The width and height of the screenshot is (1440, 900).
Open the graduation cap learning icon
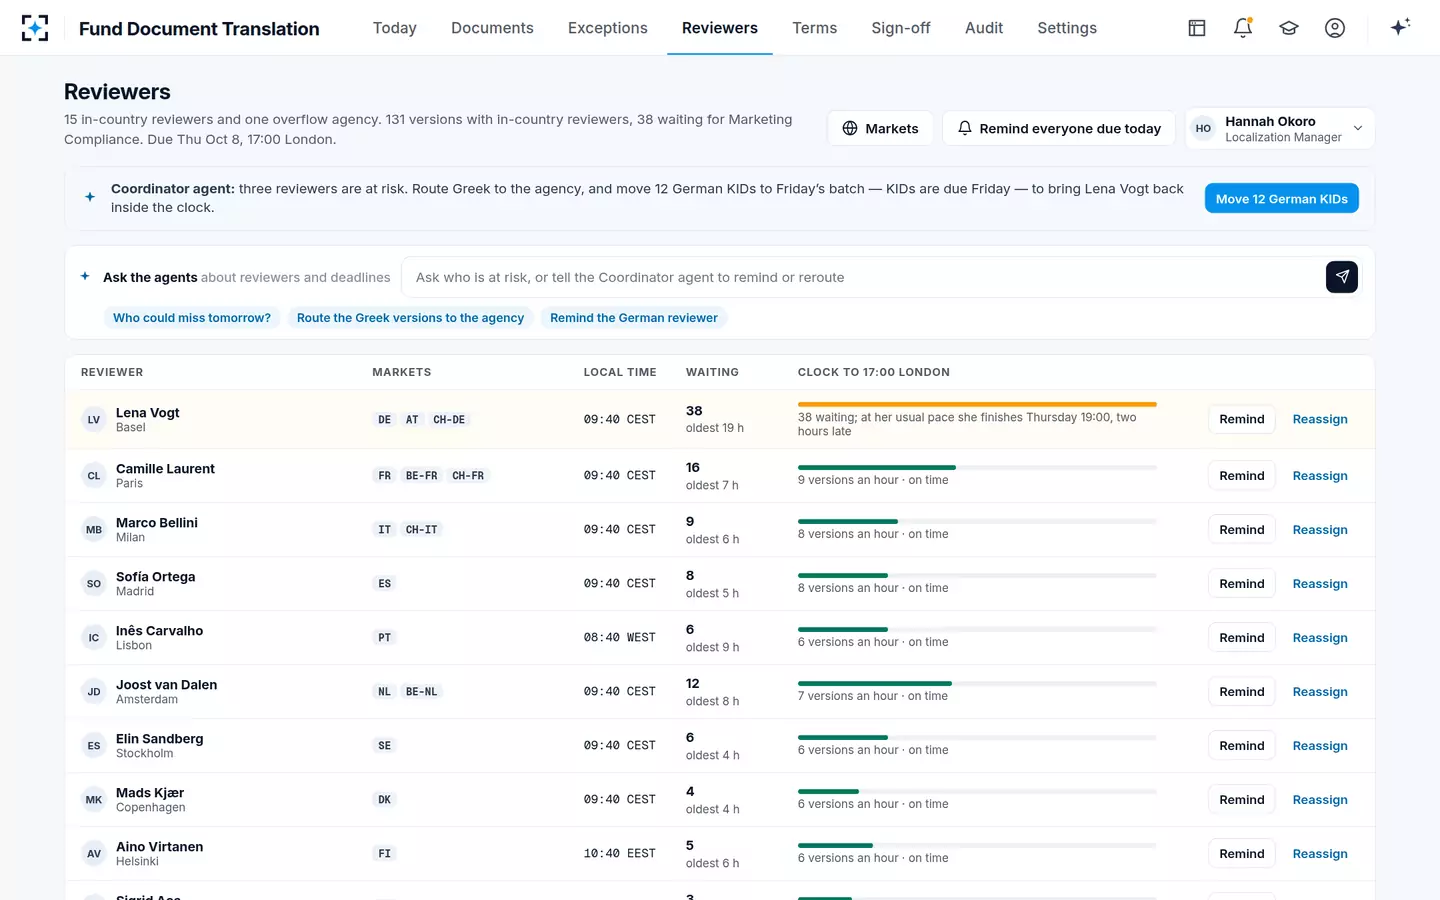[1289, 28]
